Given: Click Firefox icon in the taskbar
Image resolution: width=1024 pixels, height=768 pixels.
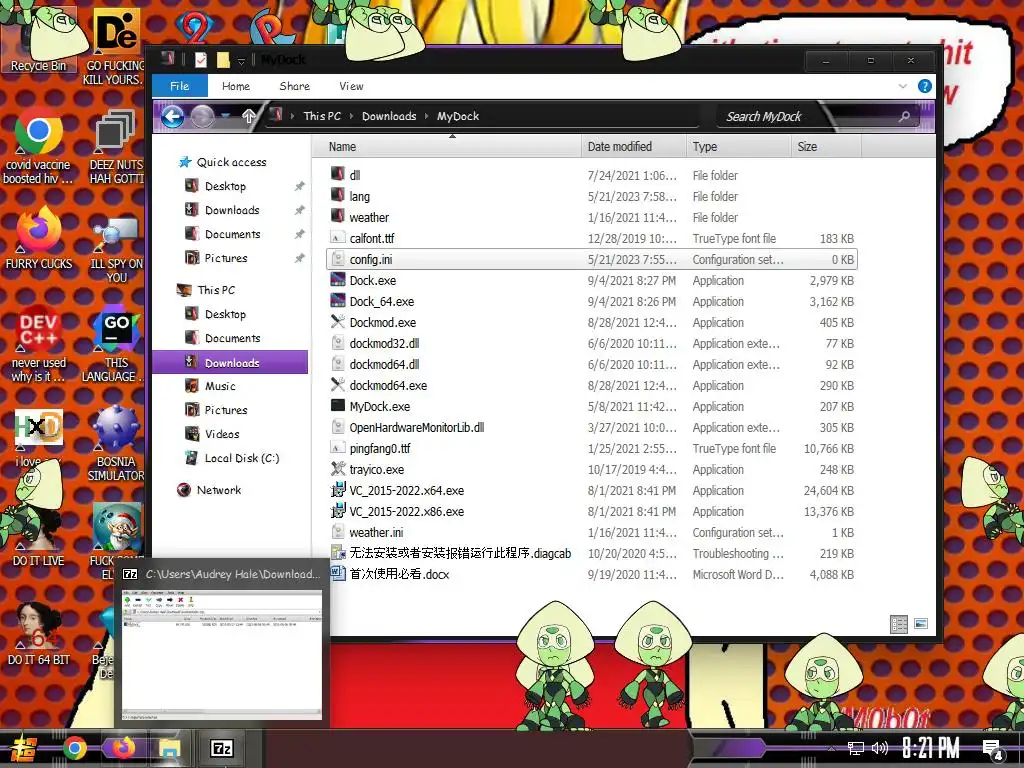Looking at the screenshot, I should point(123,748).
